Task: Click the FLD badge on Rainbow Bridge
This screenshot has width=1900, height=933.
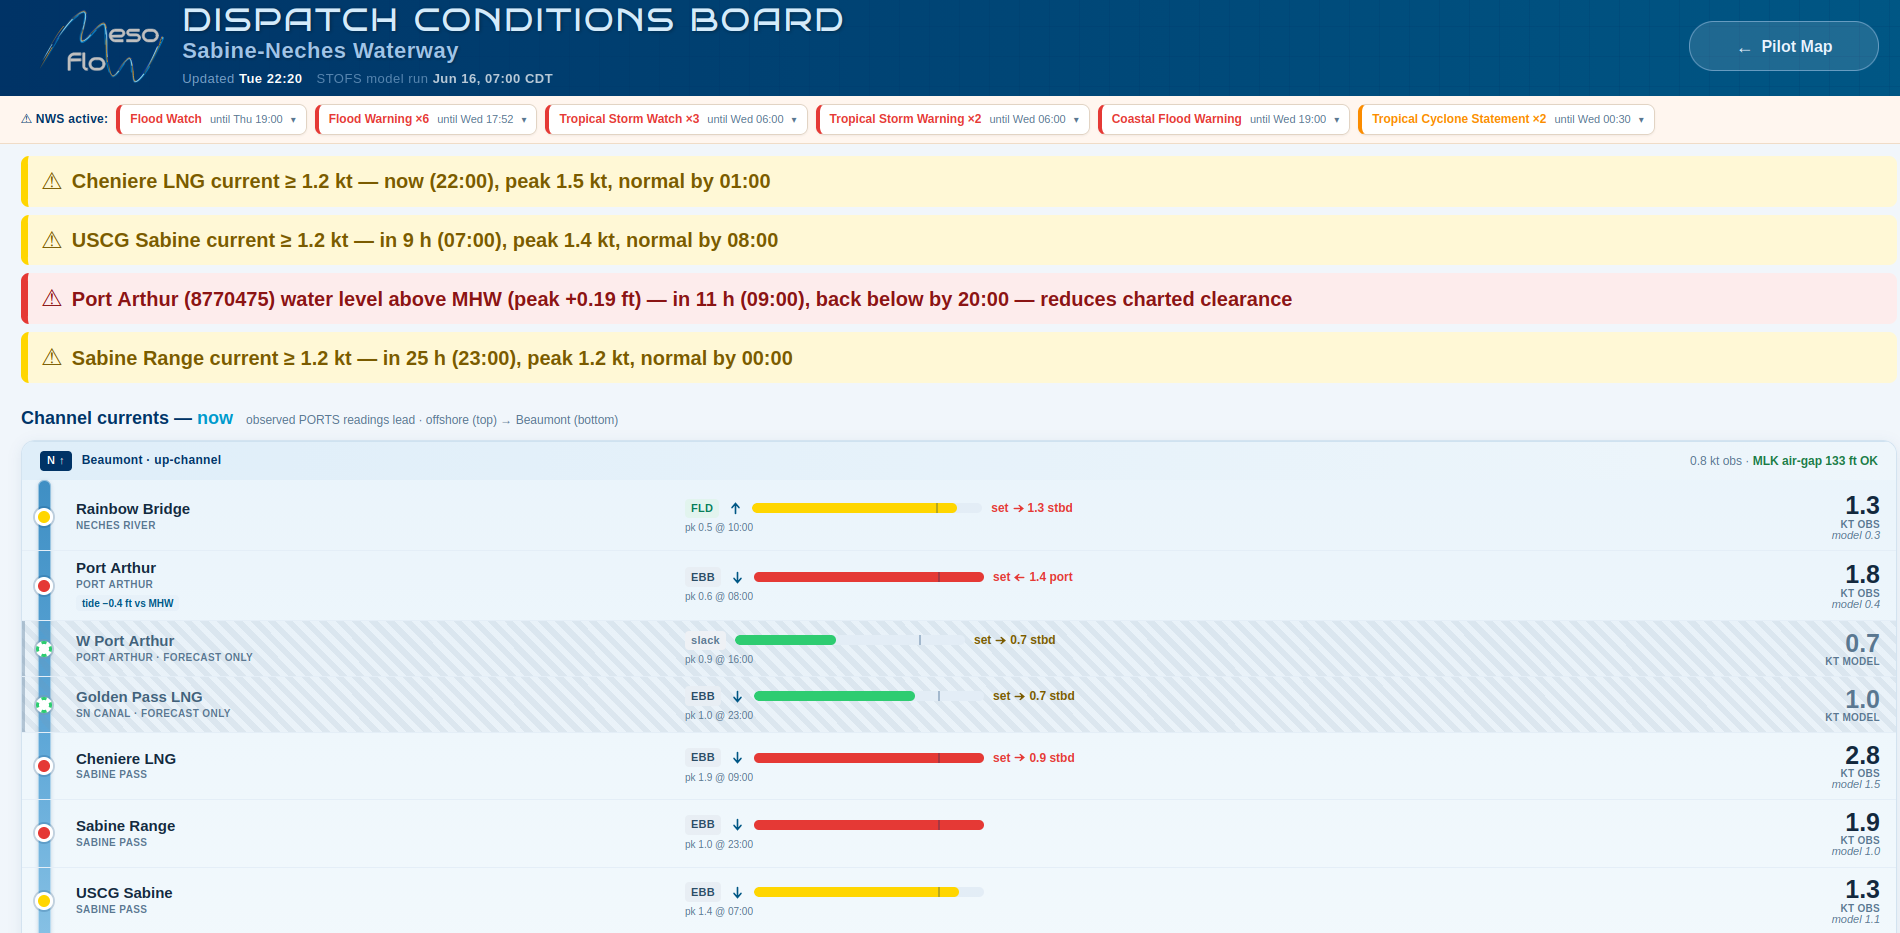Action: coord(702,508)
